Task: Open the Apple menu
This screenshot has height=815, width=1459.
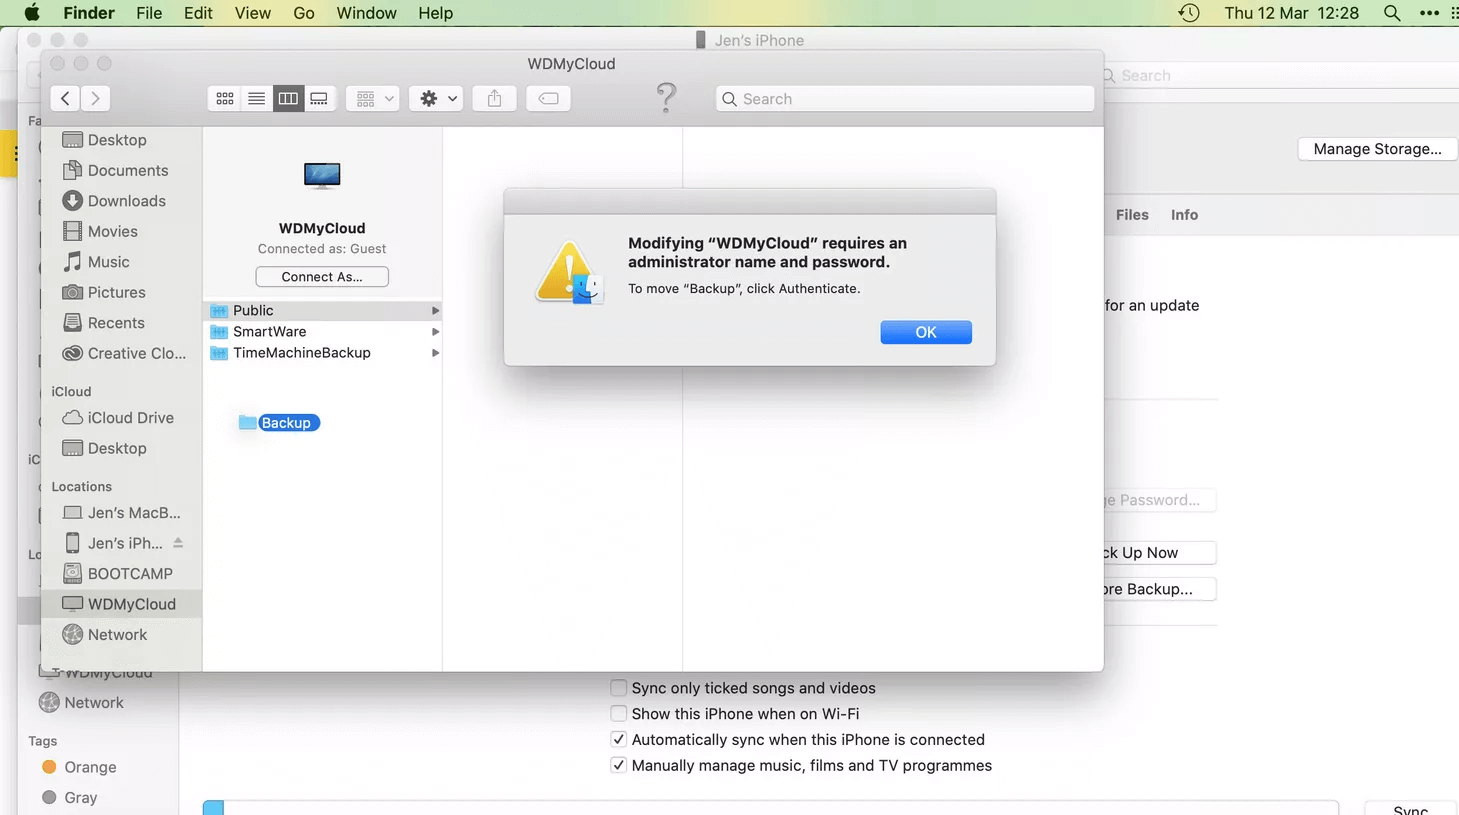Action: [x=32, y=13]
